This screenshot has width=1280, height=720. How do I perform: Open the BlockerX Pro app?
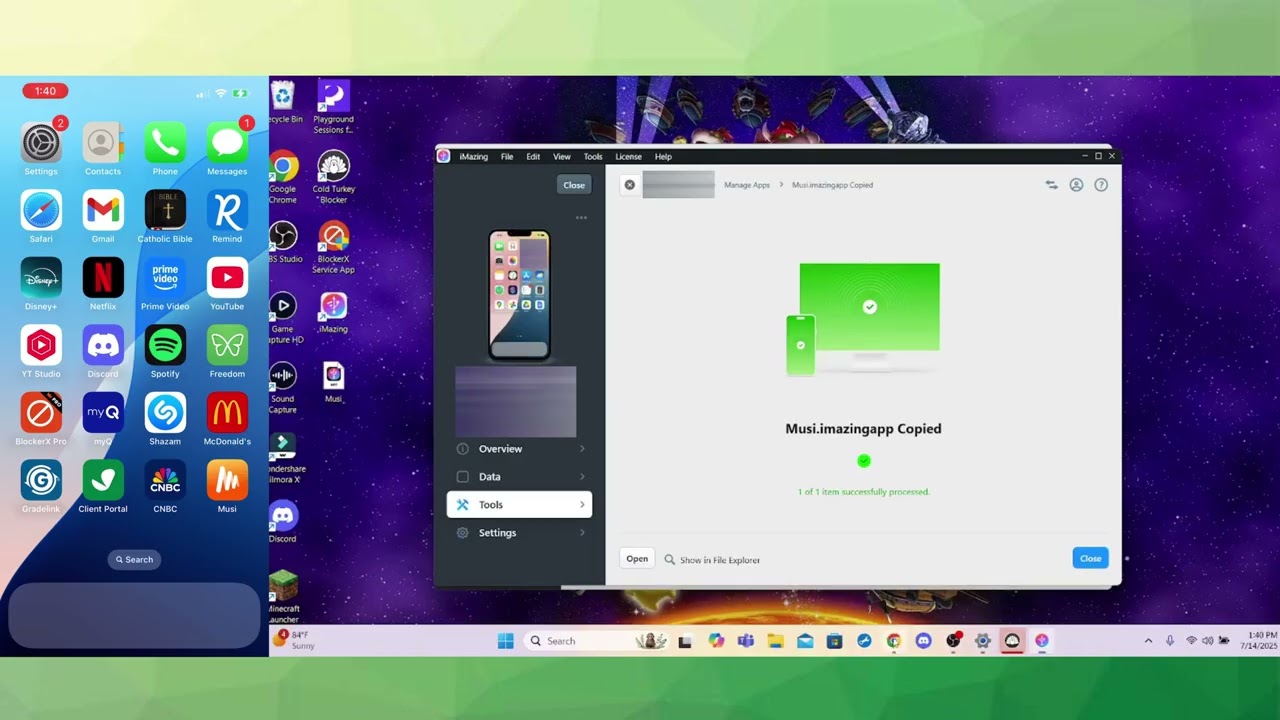click(x=41, y=412)
